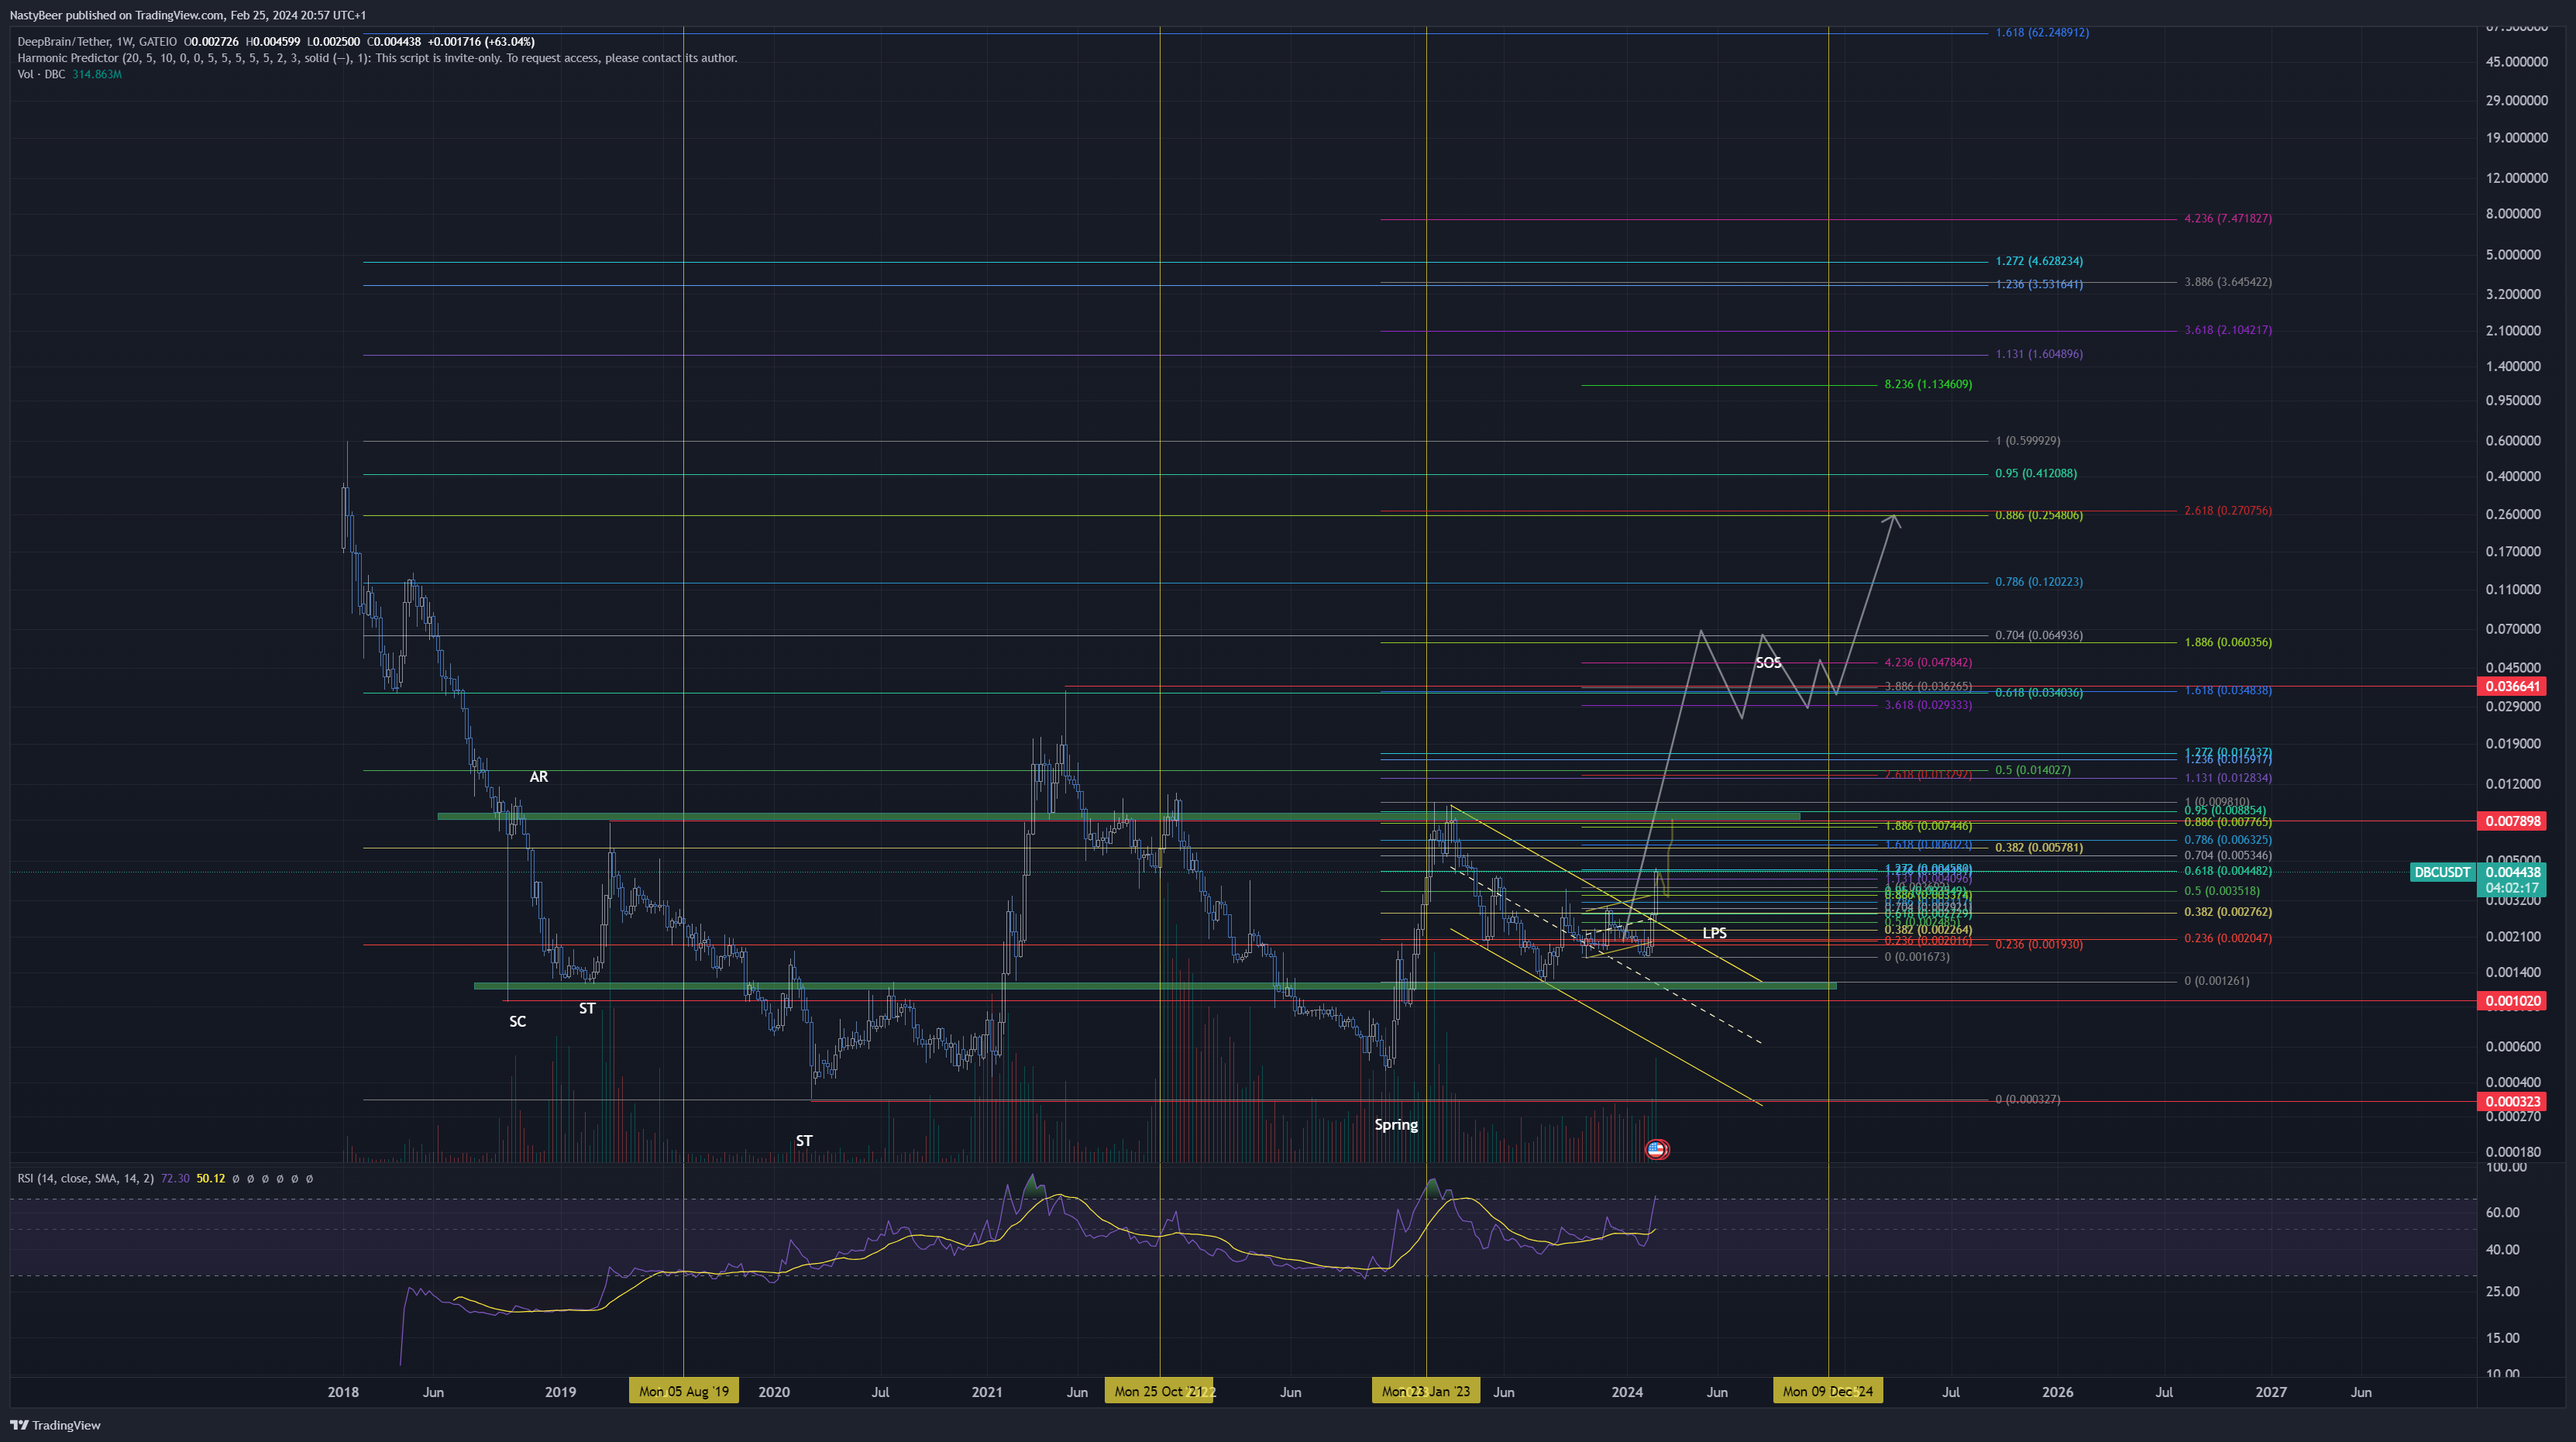The width and height of the screenshot is (2576, 1442).
Task: Click the 2024 label on the time axis
Action: (1627, 1392)
